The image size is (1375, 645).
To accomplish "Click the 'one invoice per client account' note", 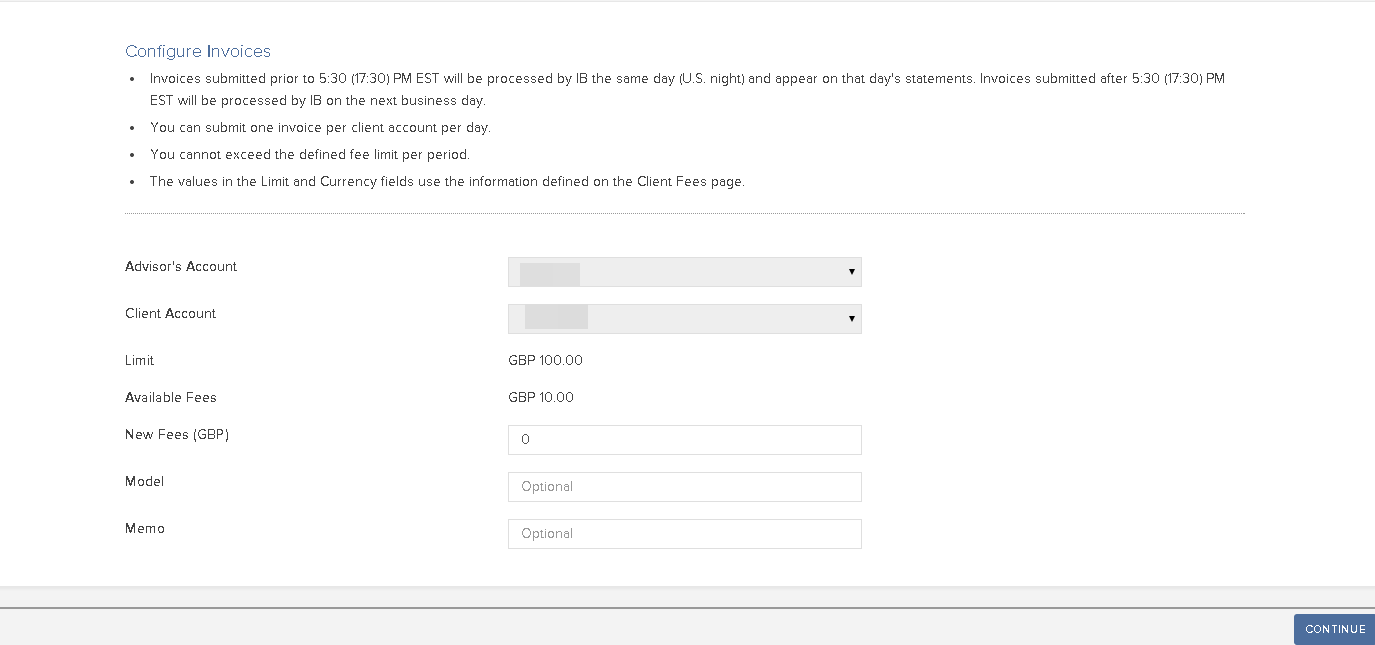I will pos(320,128).
